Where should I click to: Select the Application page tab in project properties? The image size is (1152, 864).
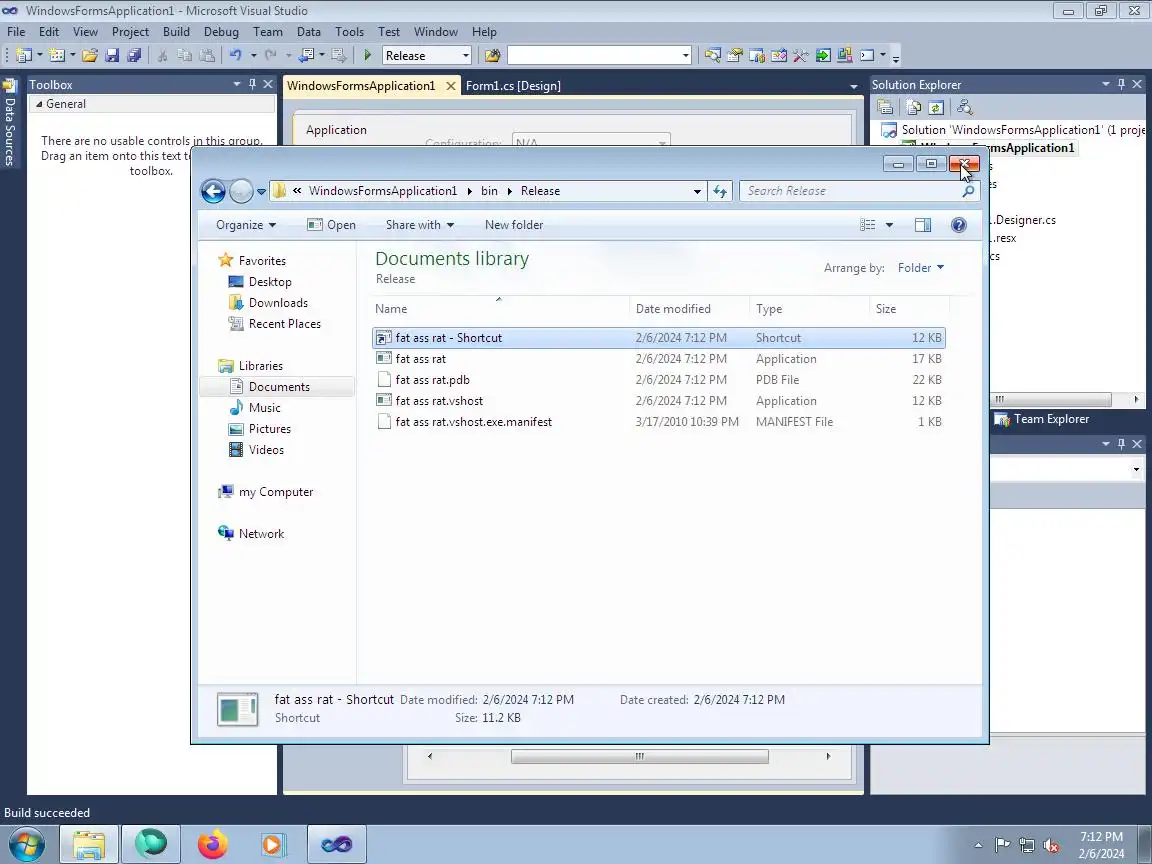[x=336, y=130]
